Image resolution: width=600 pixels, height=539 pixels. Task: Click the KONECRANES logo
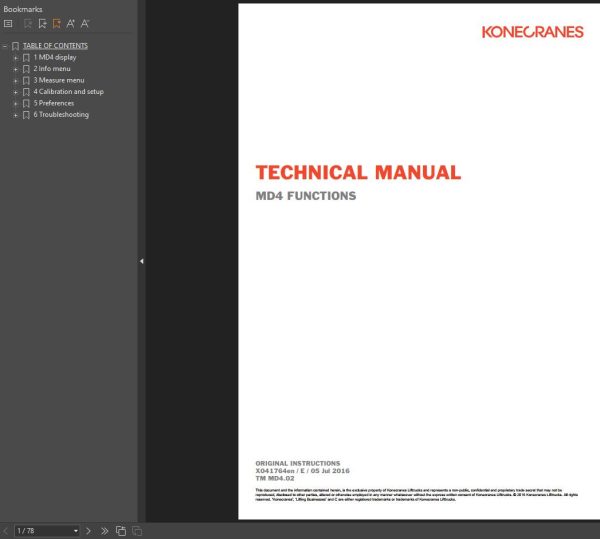(533, 32)
